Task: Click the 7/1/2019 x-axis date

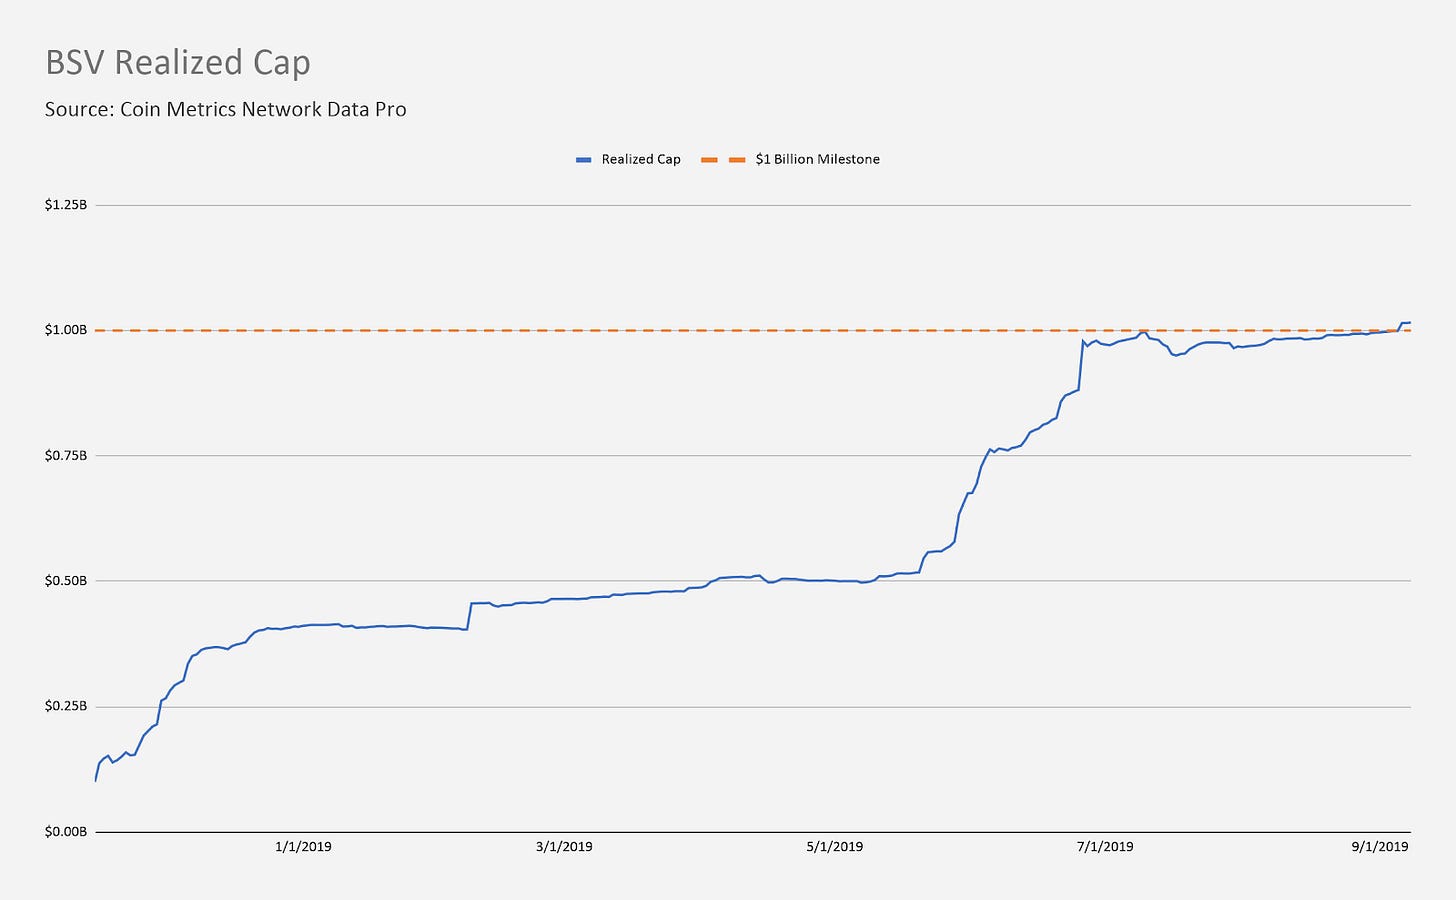Action: [1105, 847]
